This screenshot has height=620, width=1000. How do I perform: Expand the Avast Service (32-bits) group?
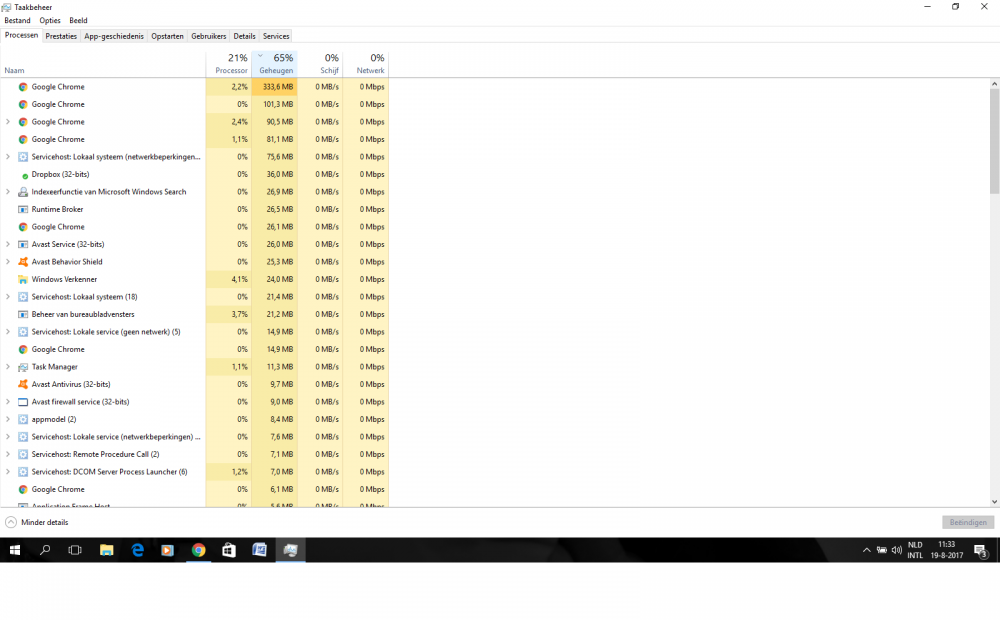[8, 244]
